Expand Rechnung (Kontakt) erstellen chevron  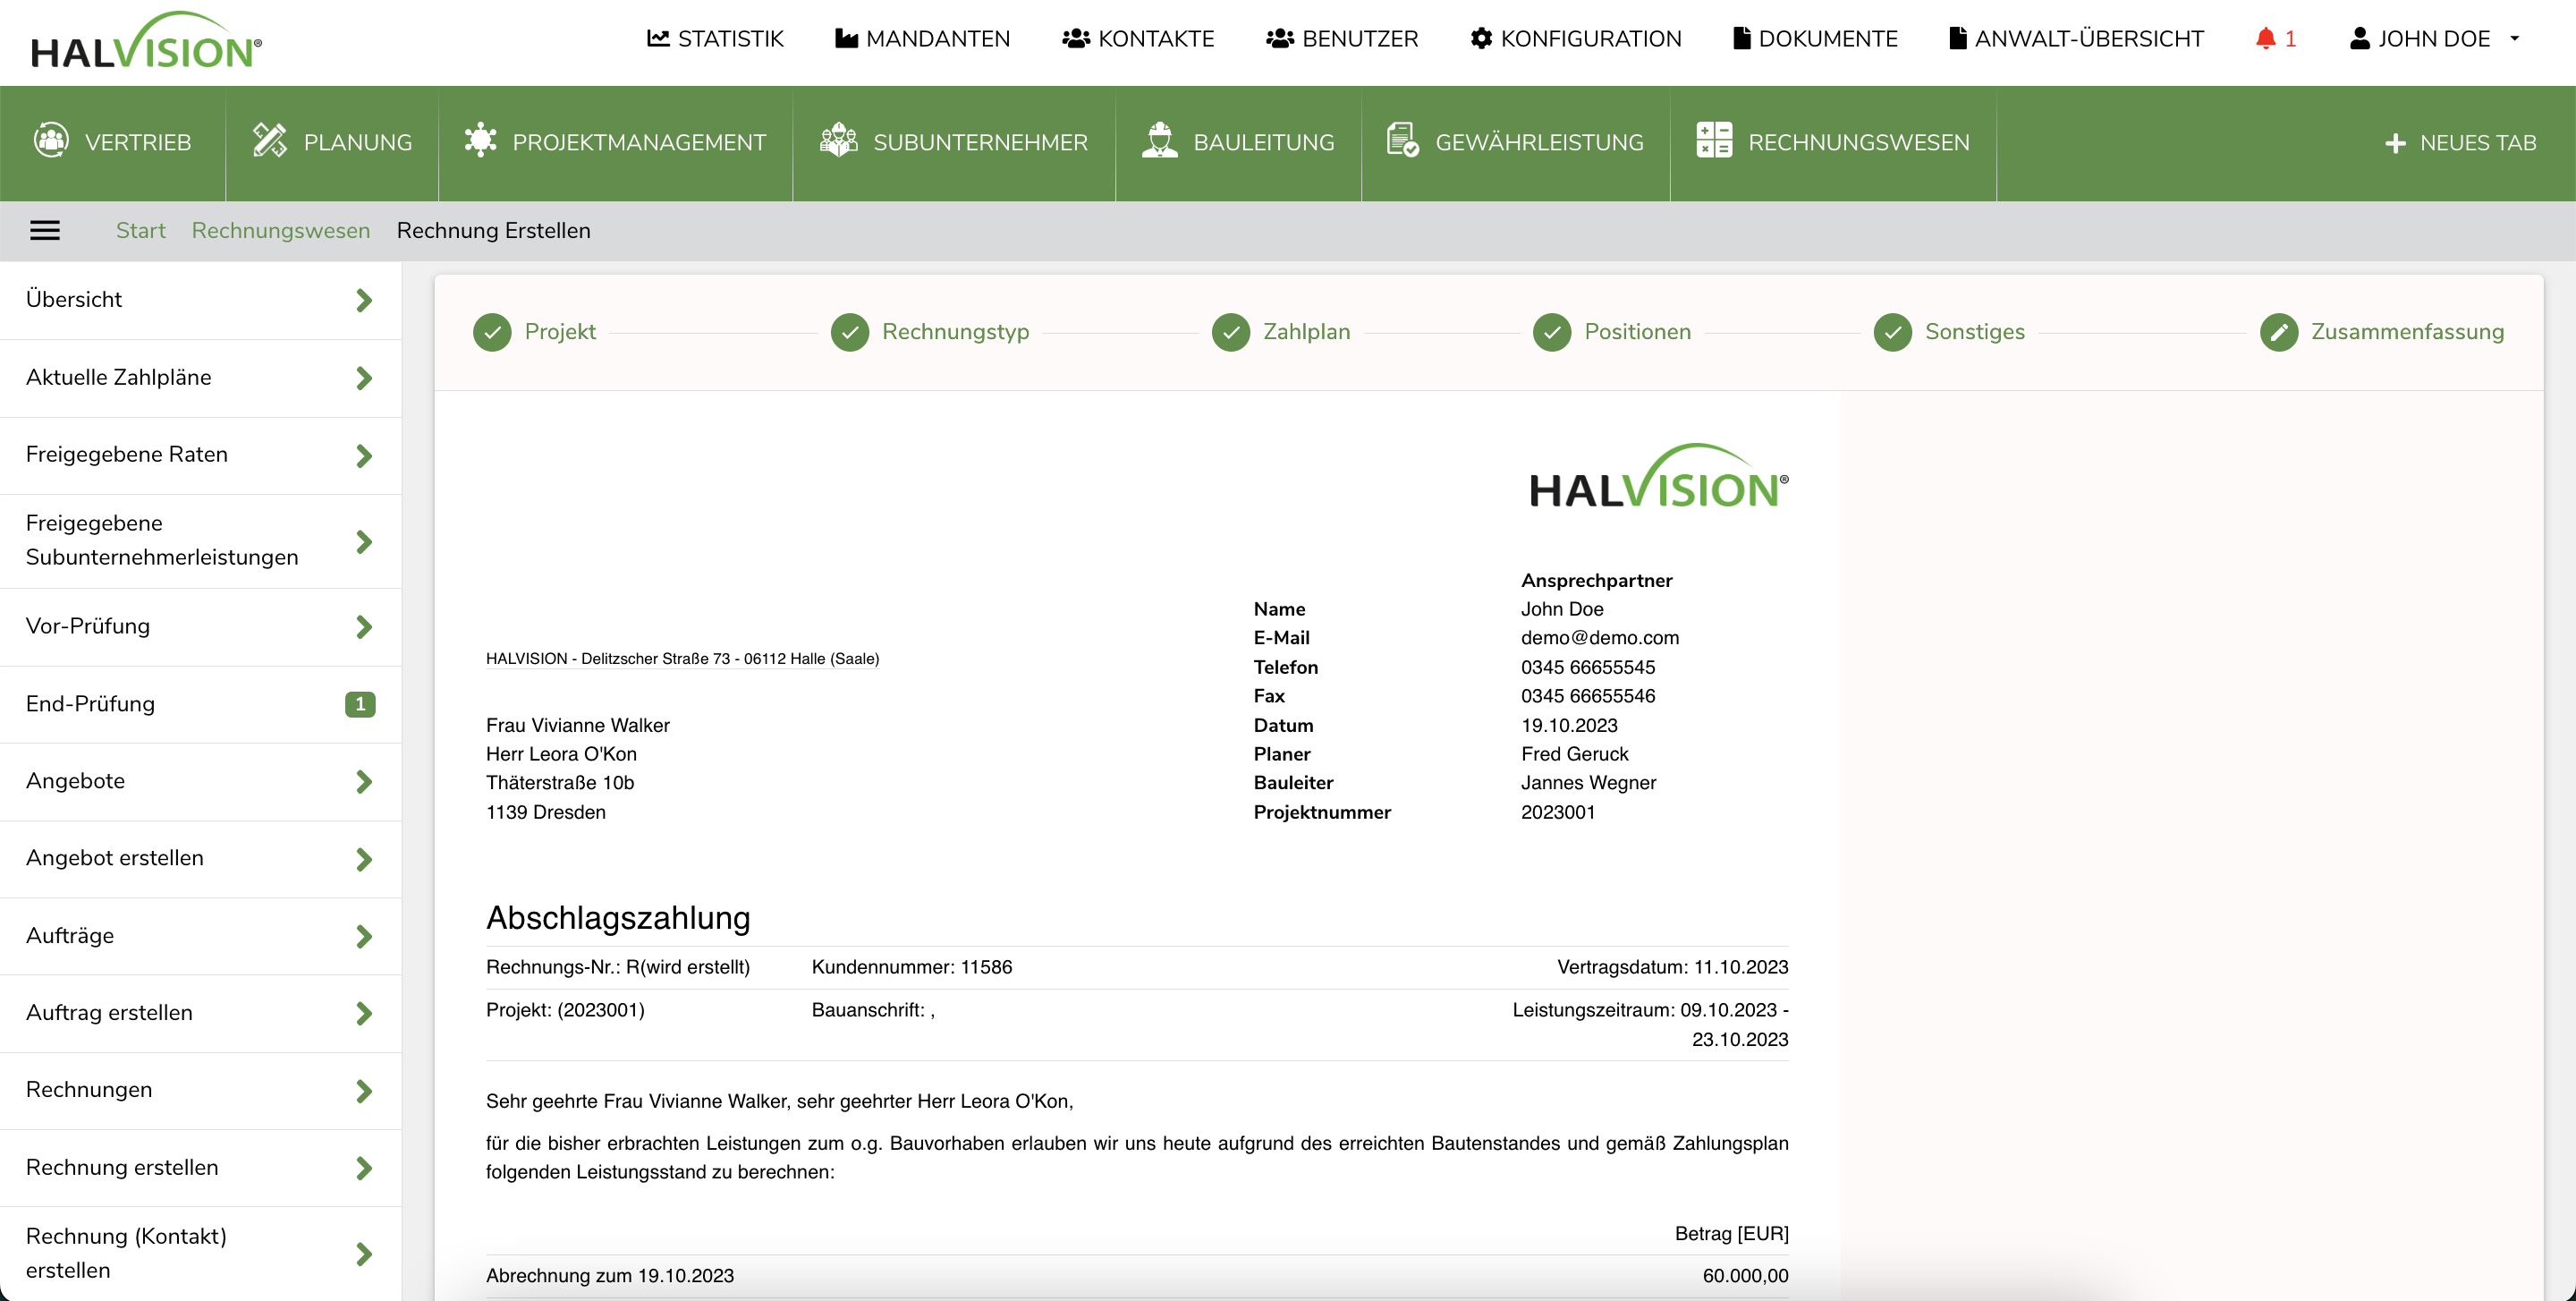(364, 1254)
